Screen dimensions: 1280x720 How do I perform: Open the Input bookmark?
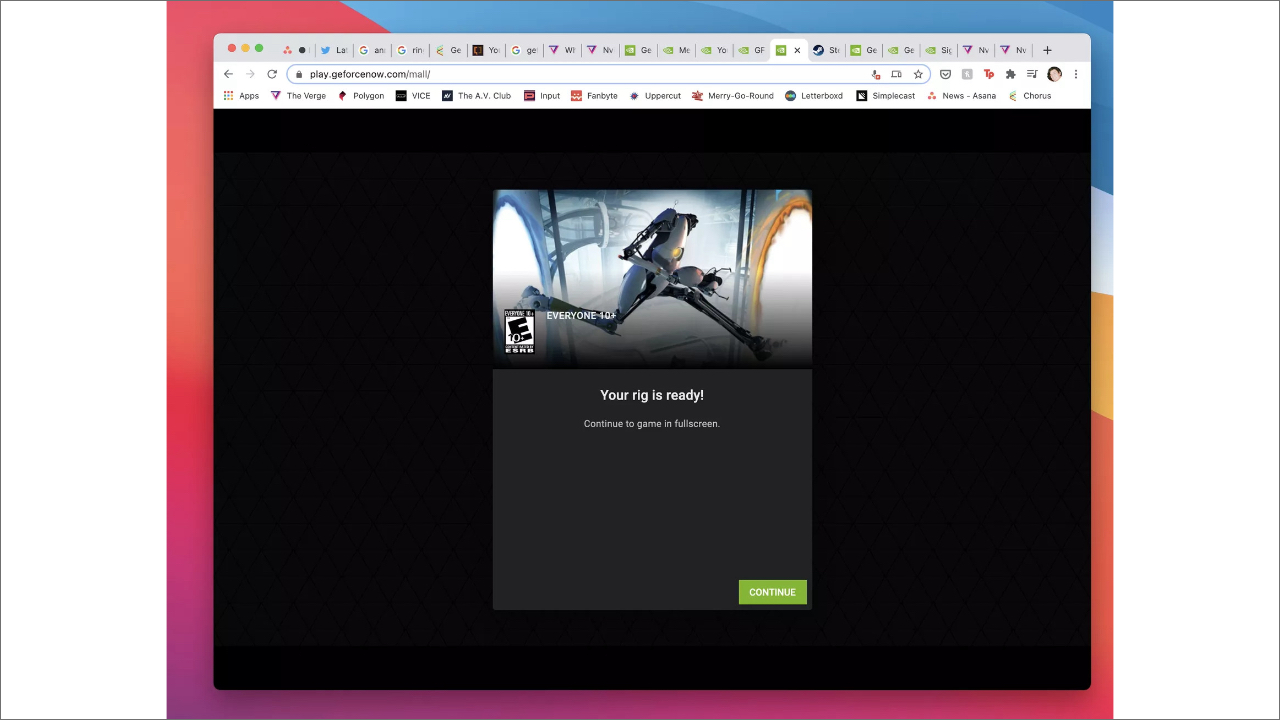pos(542,96)
